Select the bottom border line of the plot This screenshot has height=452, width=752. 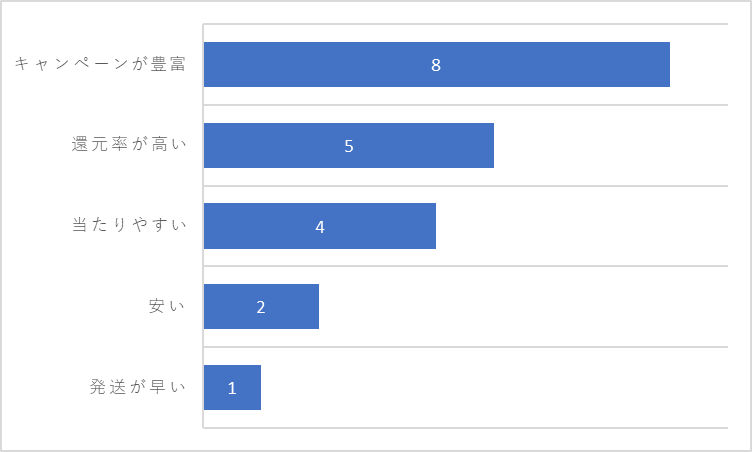(466, 428)
